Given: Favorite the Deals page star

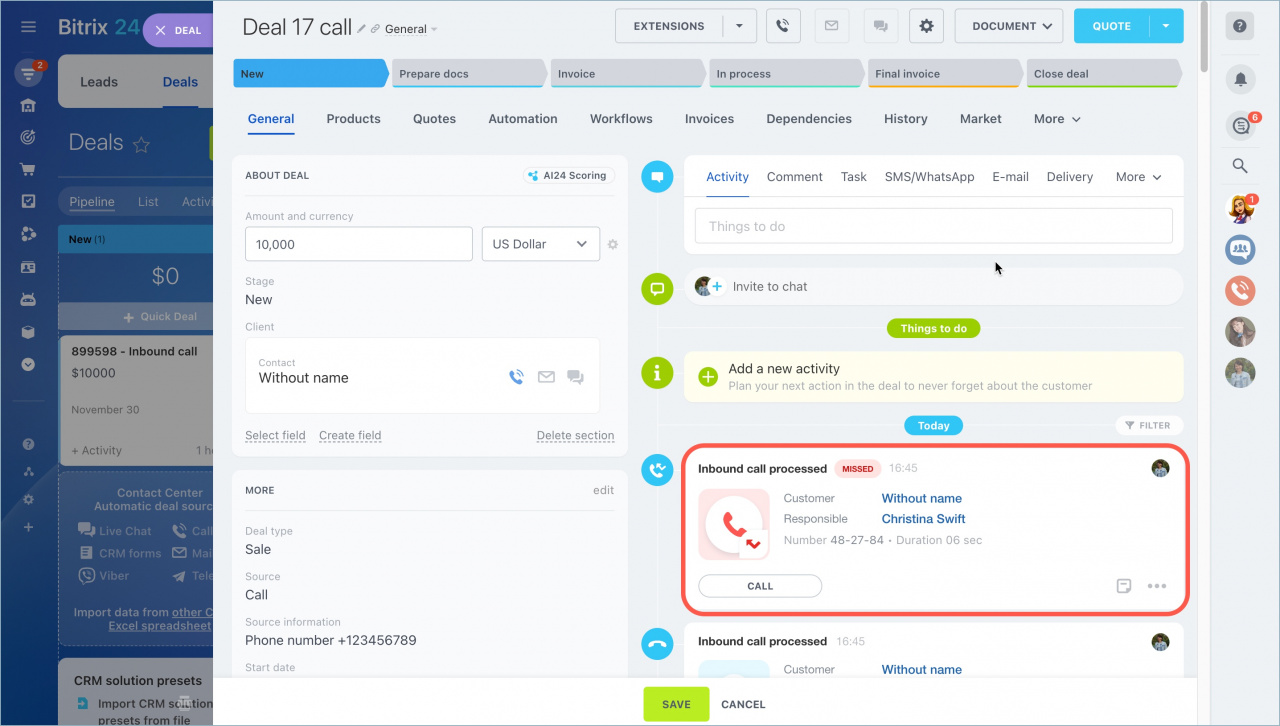Looking at the screenshot, I should (141, 144).
